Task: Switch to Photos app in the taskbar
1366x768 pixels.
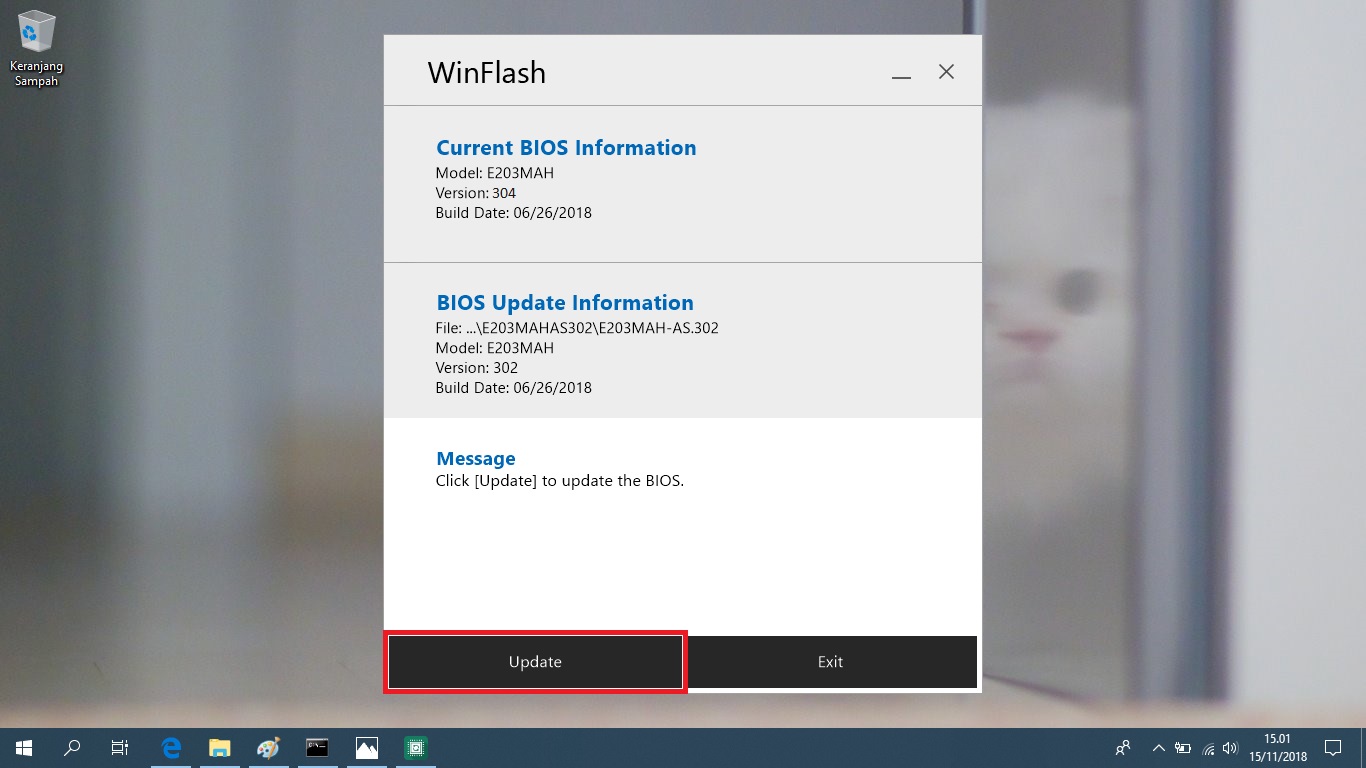Action: pyautogui.click(x=367, y=747)
